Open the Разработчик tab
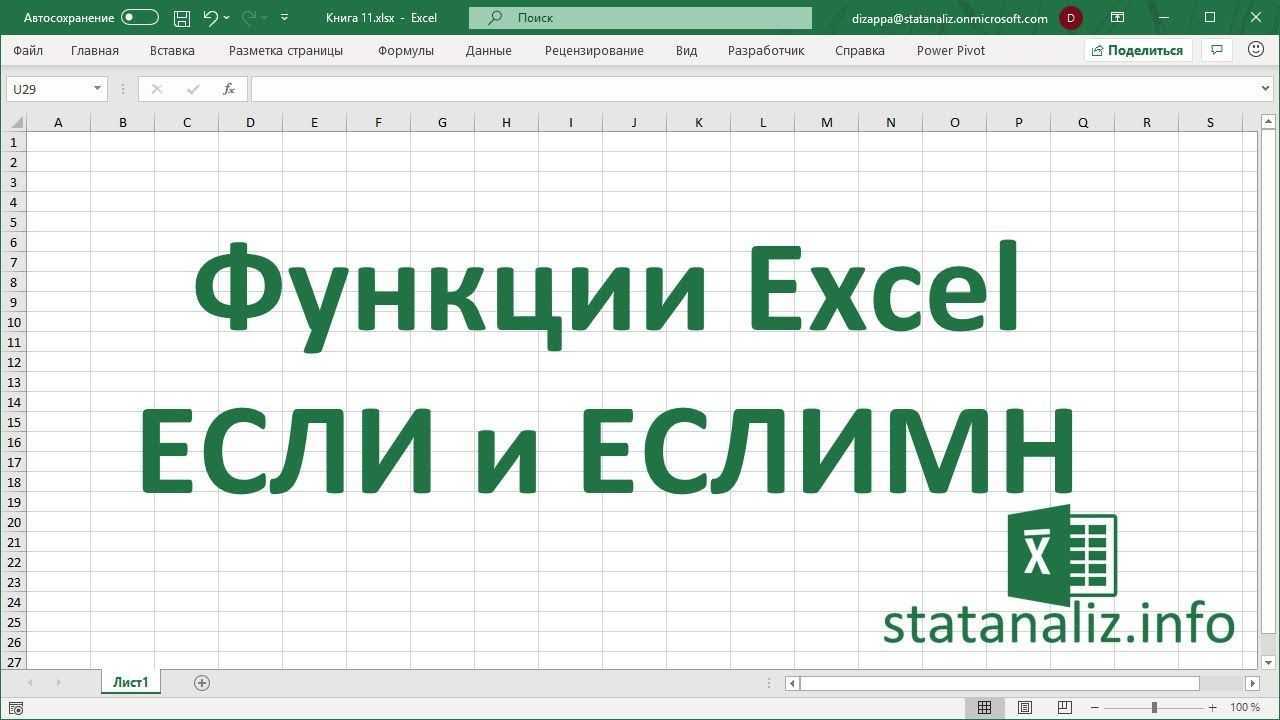 click(x=766, y=50)
